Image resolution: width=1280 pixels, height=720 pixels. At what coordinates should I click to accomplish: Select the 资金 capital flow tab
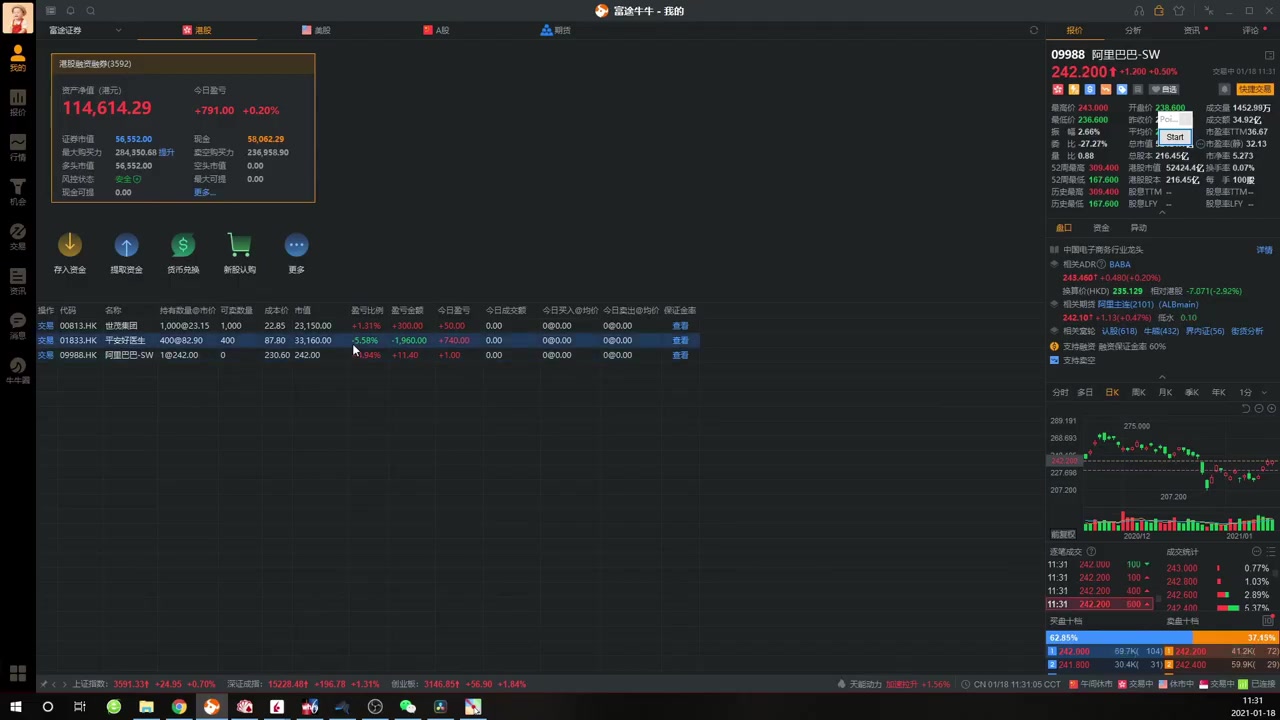[x=1101, y=228]
